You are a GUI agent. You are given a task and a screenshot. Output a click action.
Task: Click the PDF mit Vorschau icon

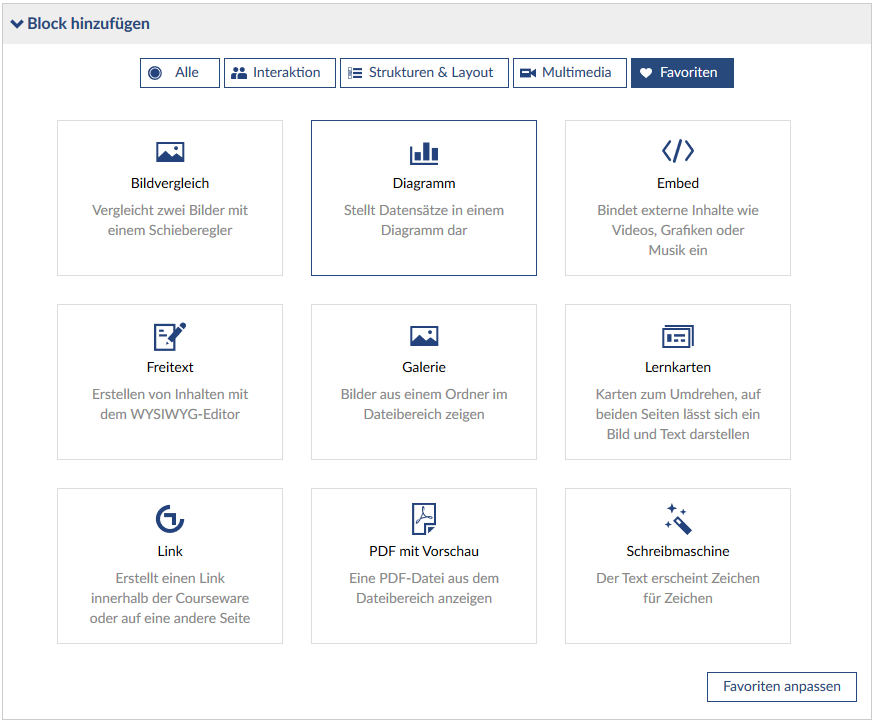coord(424,519)
